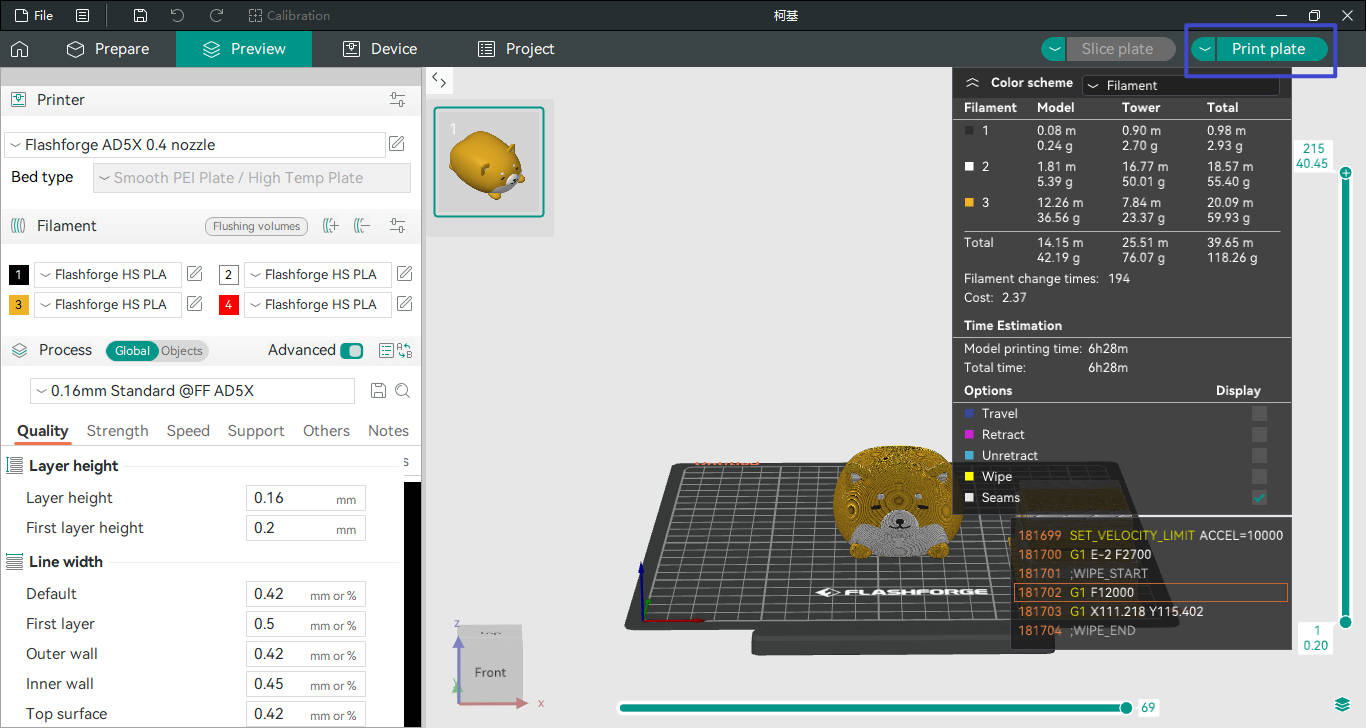Toggle the Seams display checkbox
This screenshot has width=1366, height=728.
click(1259, 497)
